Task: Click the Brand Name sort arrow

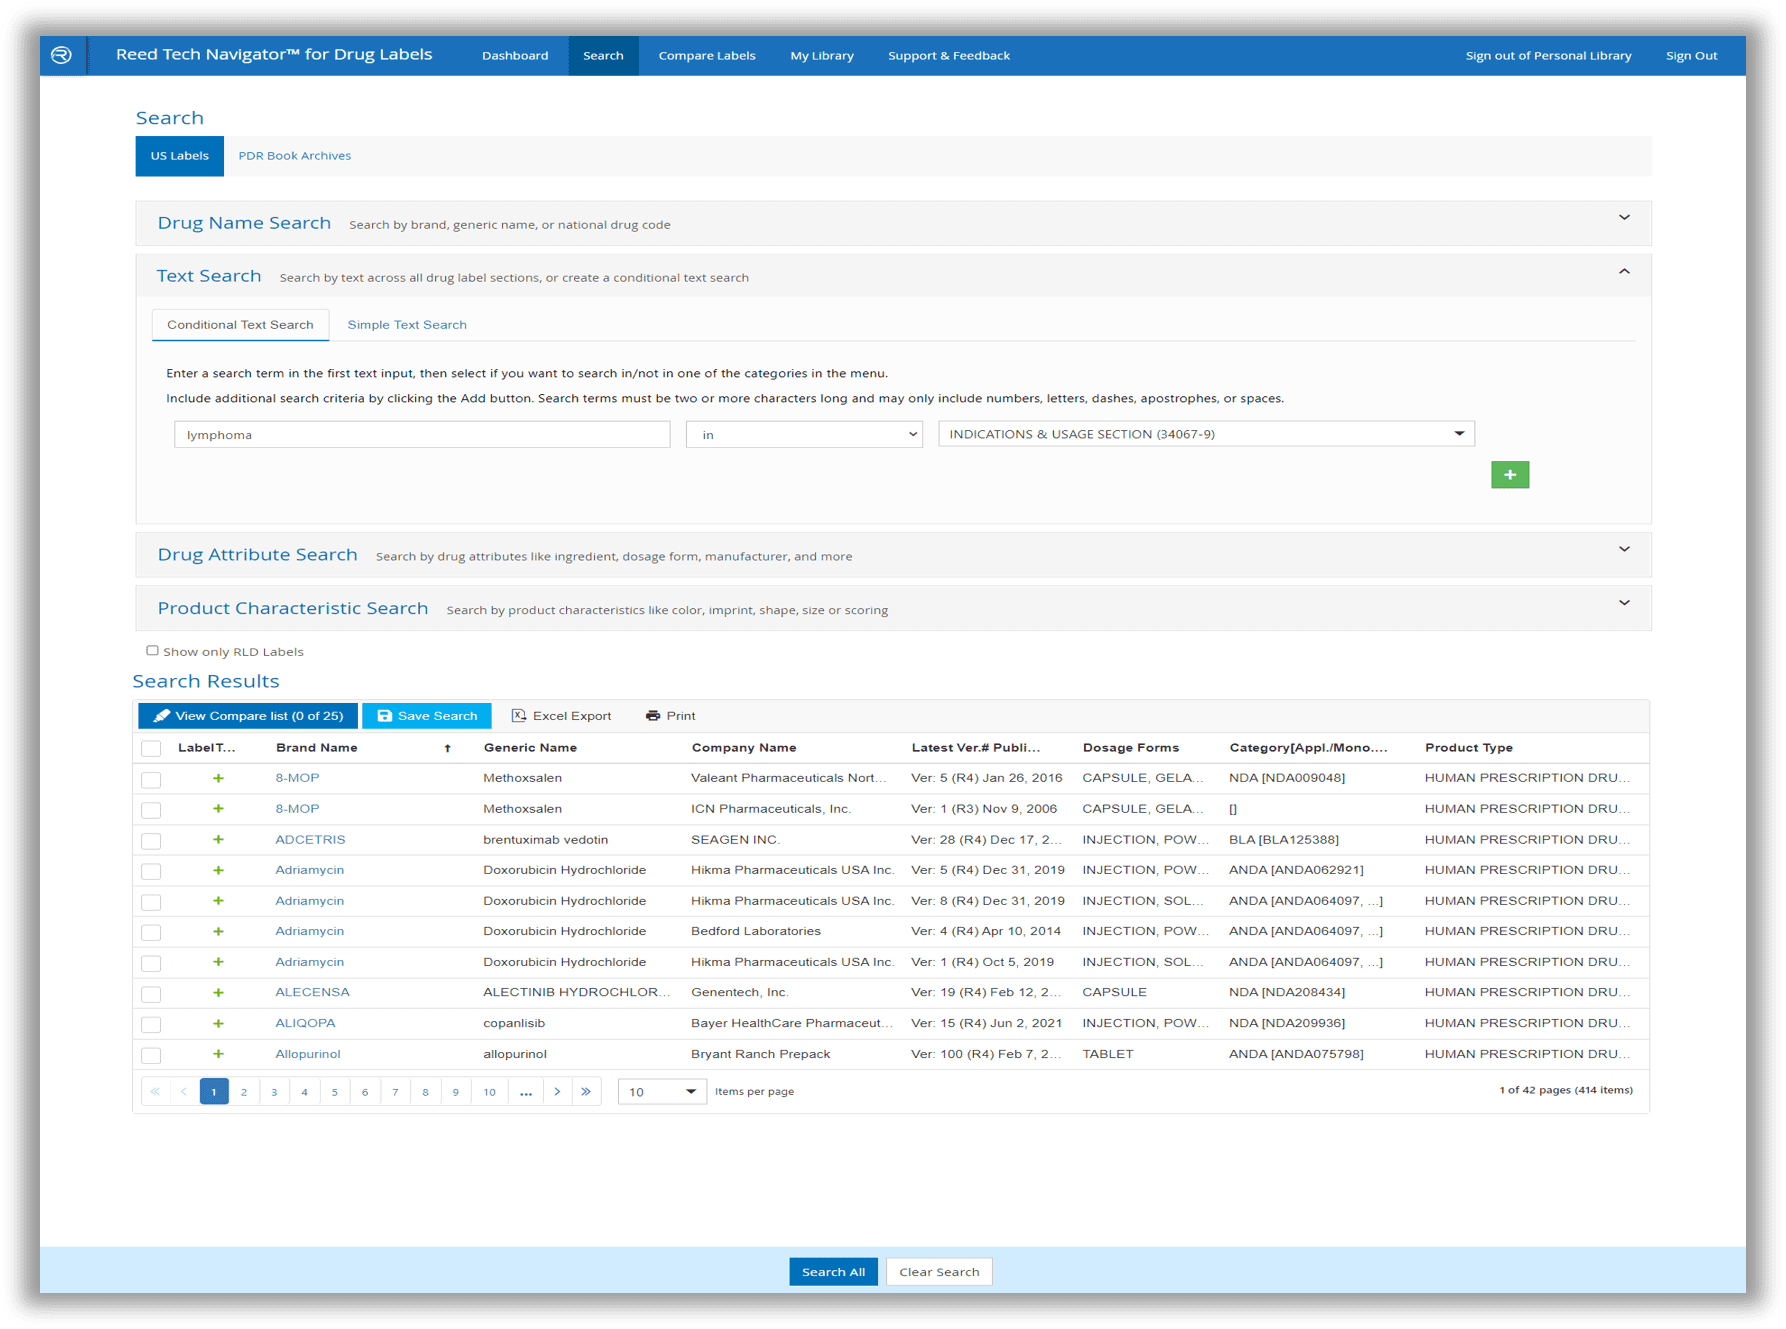Action: click(x=447, y=748)
